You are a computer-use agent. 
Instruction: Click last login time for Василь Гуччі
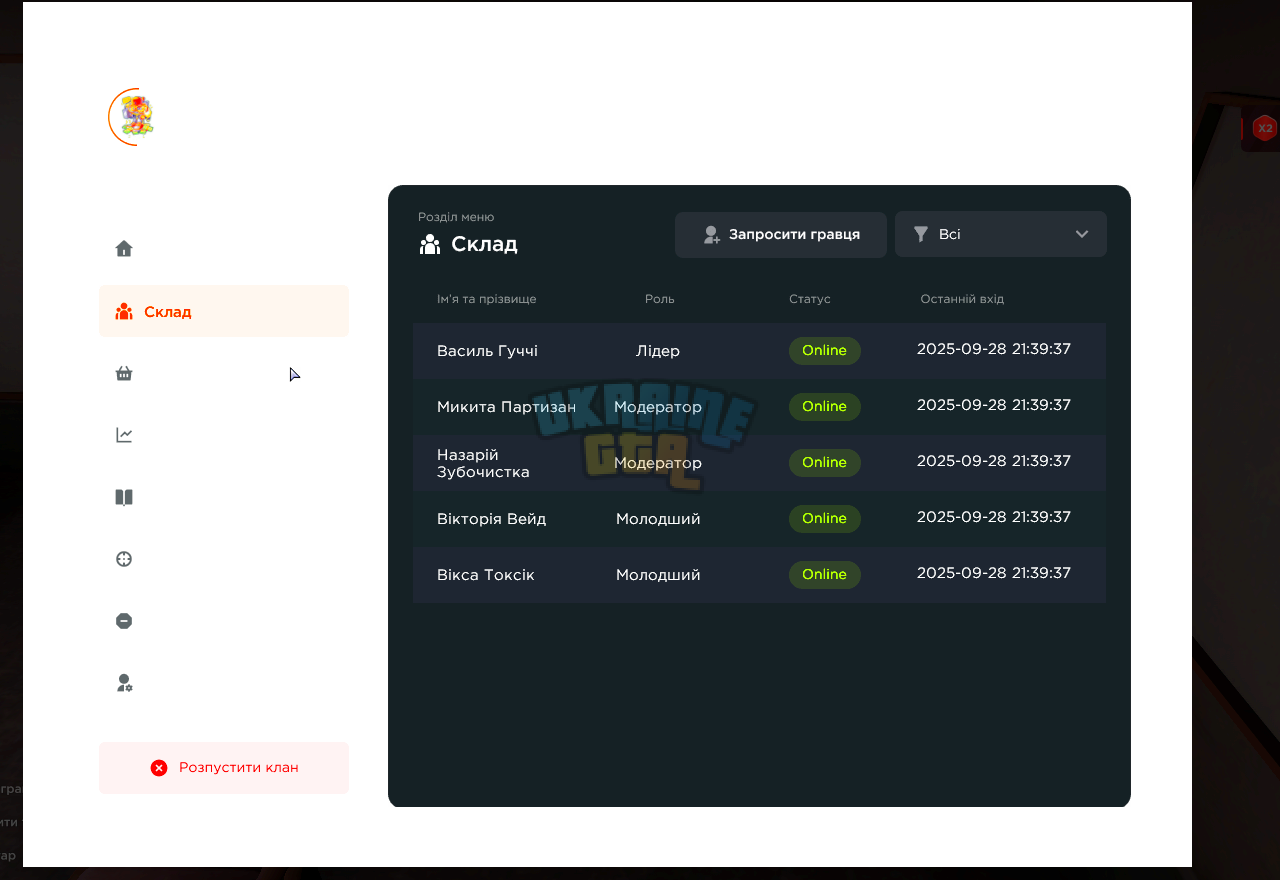(x=994, y=349)
